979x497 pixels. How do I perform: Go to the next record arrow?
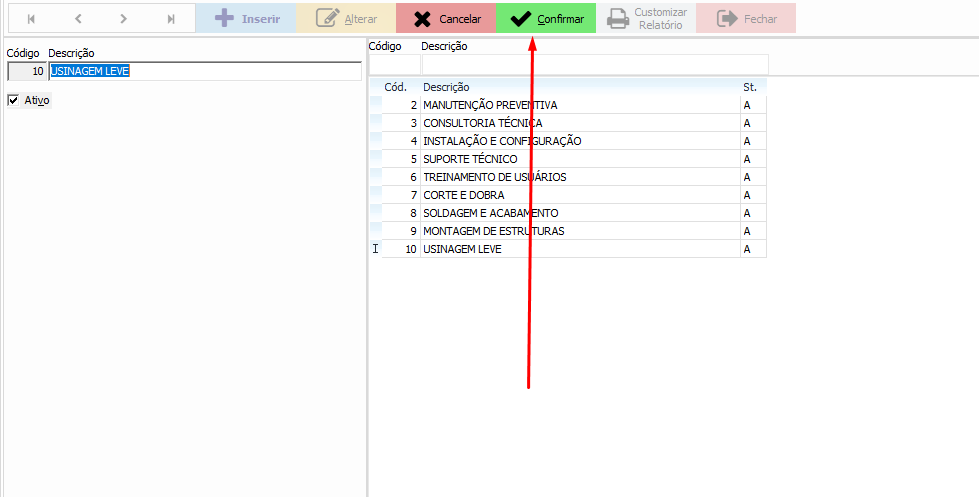click(123, 19)
